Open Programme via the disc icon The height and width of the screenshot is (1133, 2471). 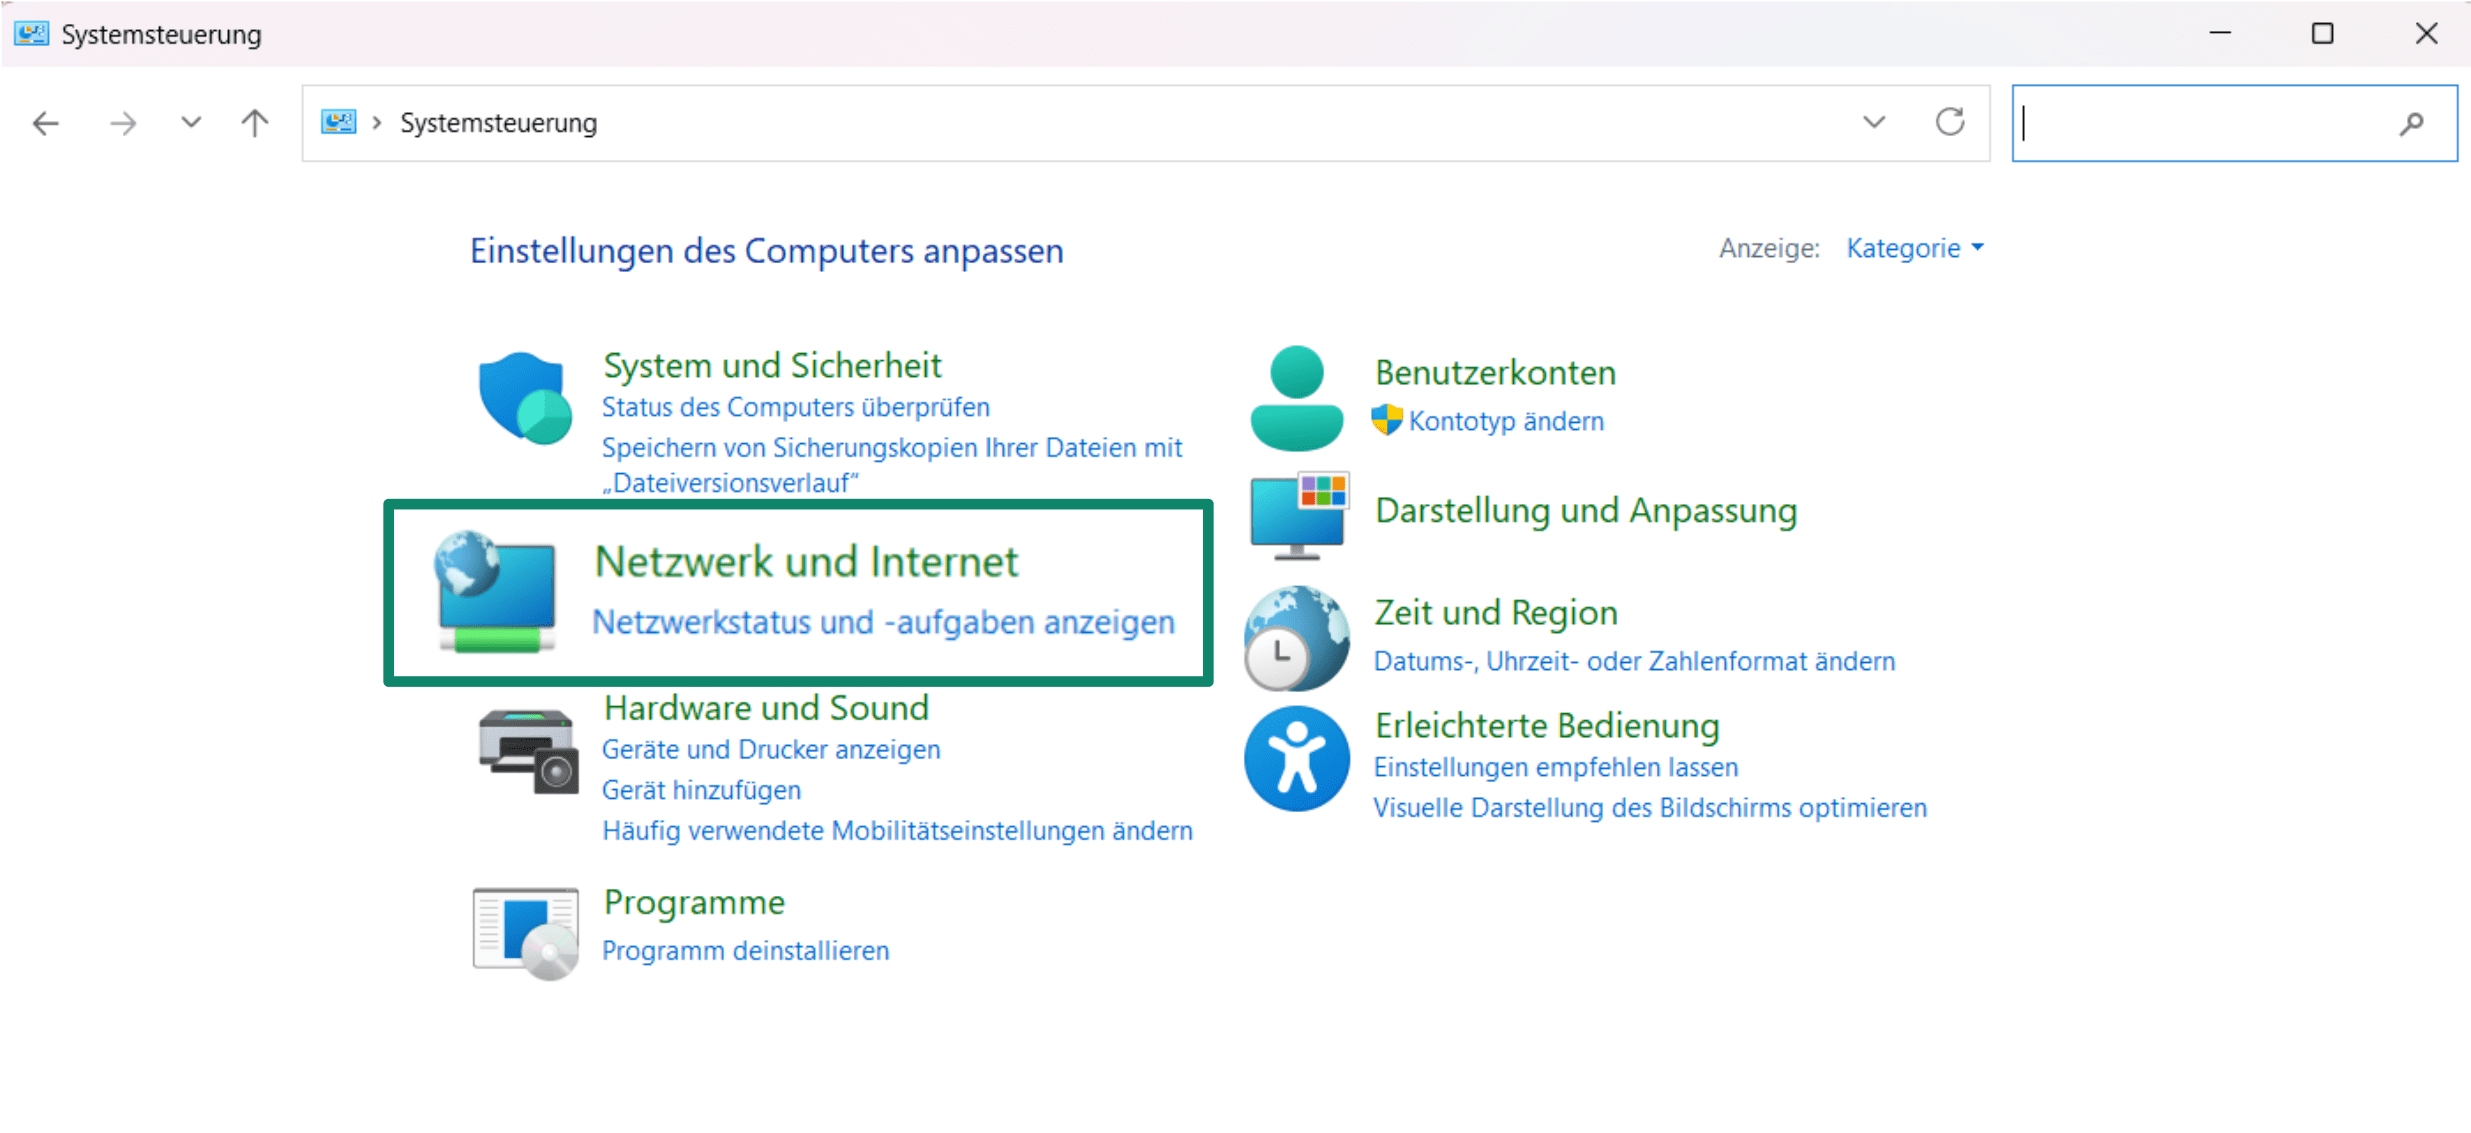[524, 931]
